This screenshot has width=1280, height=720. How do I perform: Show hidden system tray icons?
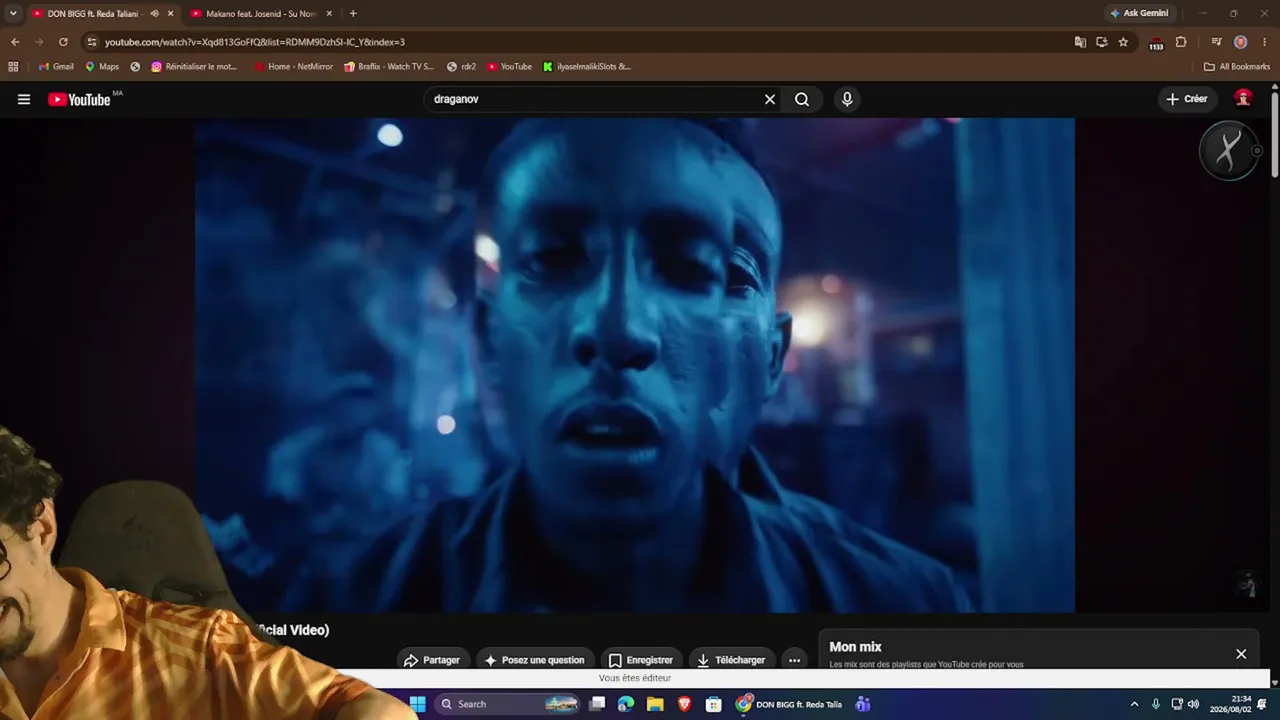(x=1134, y=704)
